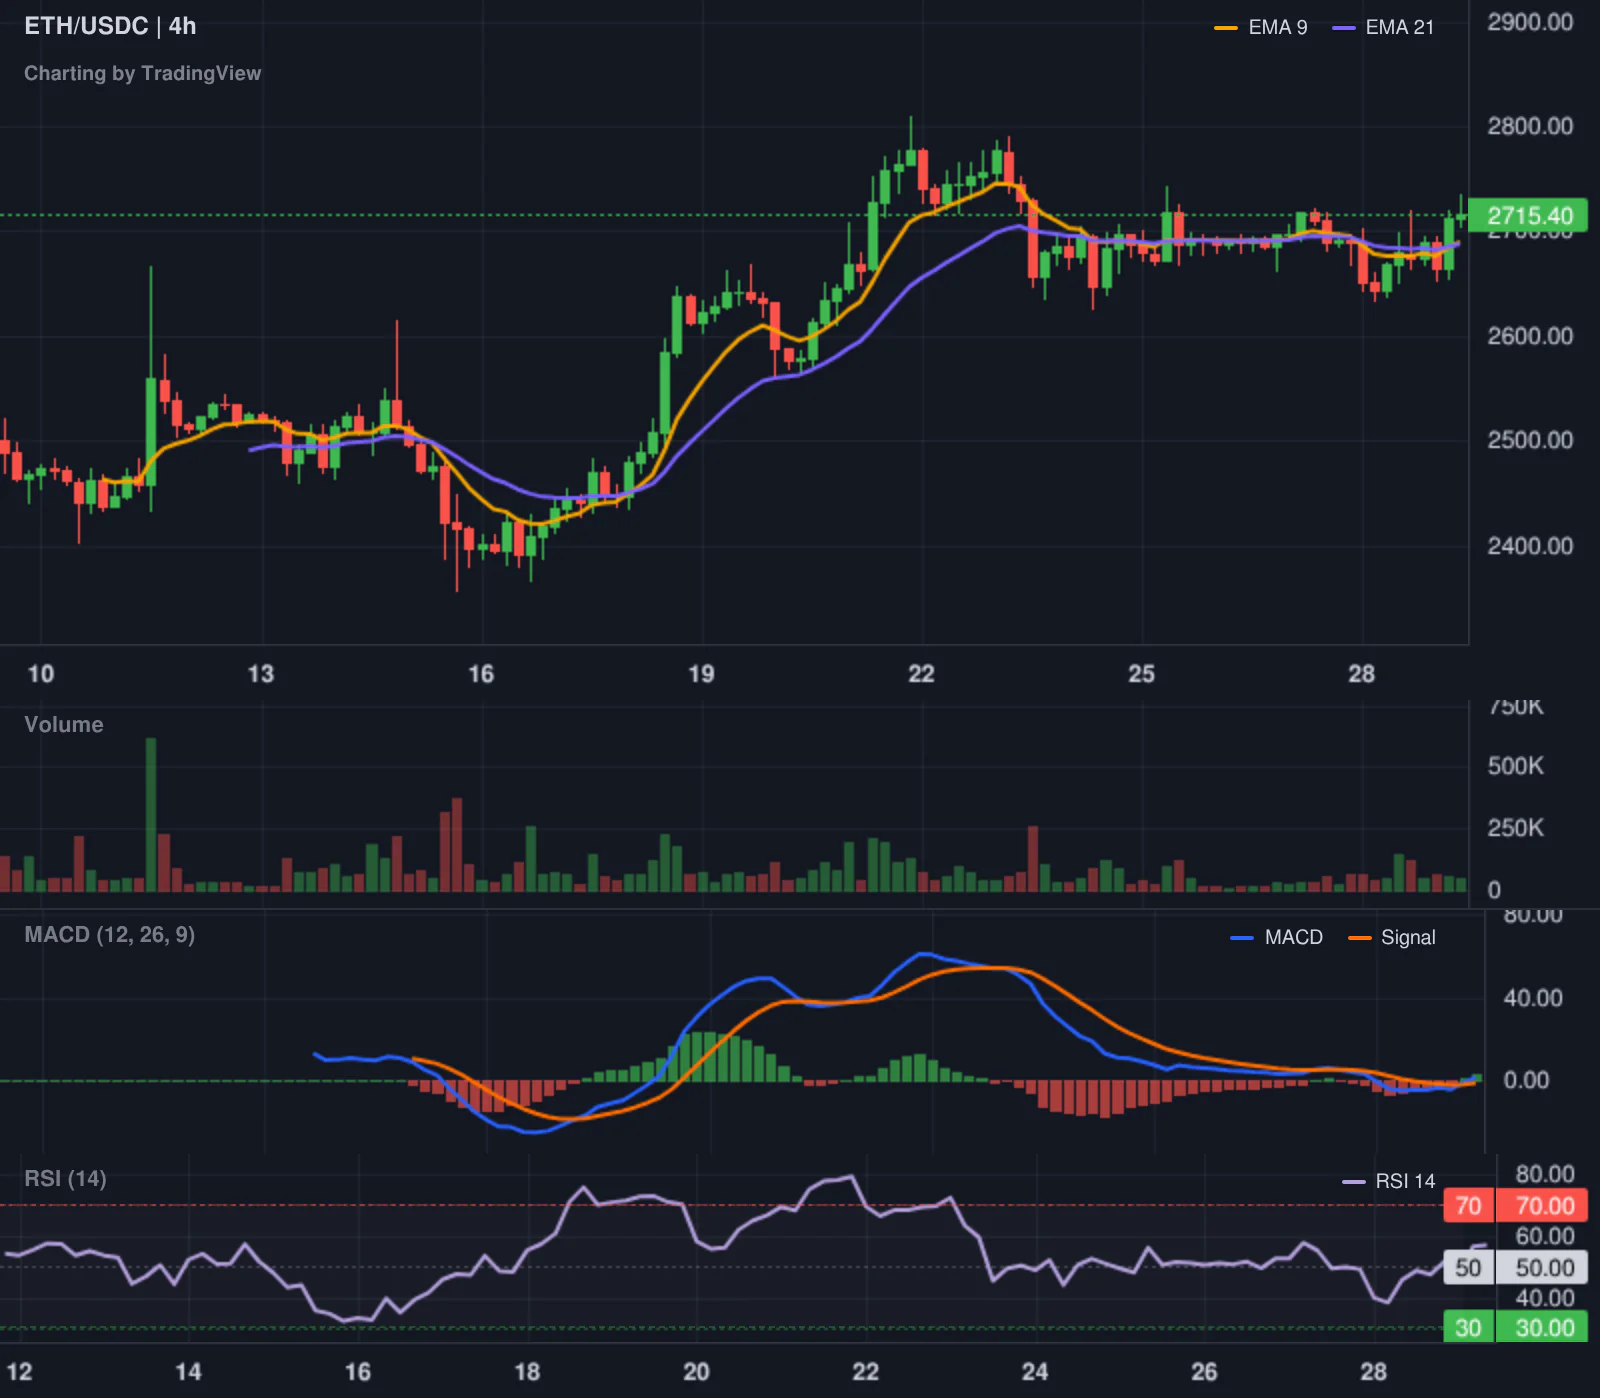Click the gray 50 midline level tag

point(1468,1268)
